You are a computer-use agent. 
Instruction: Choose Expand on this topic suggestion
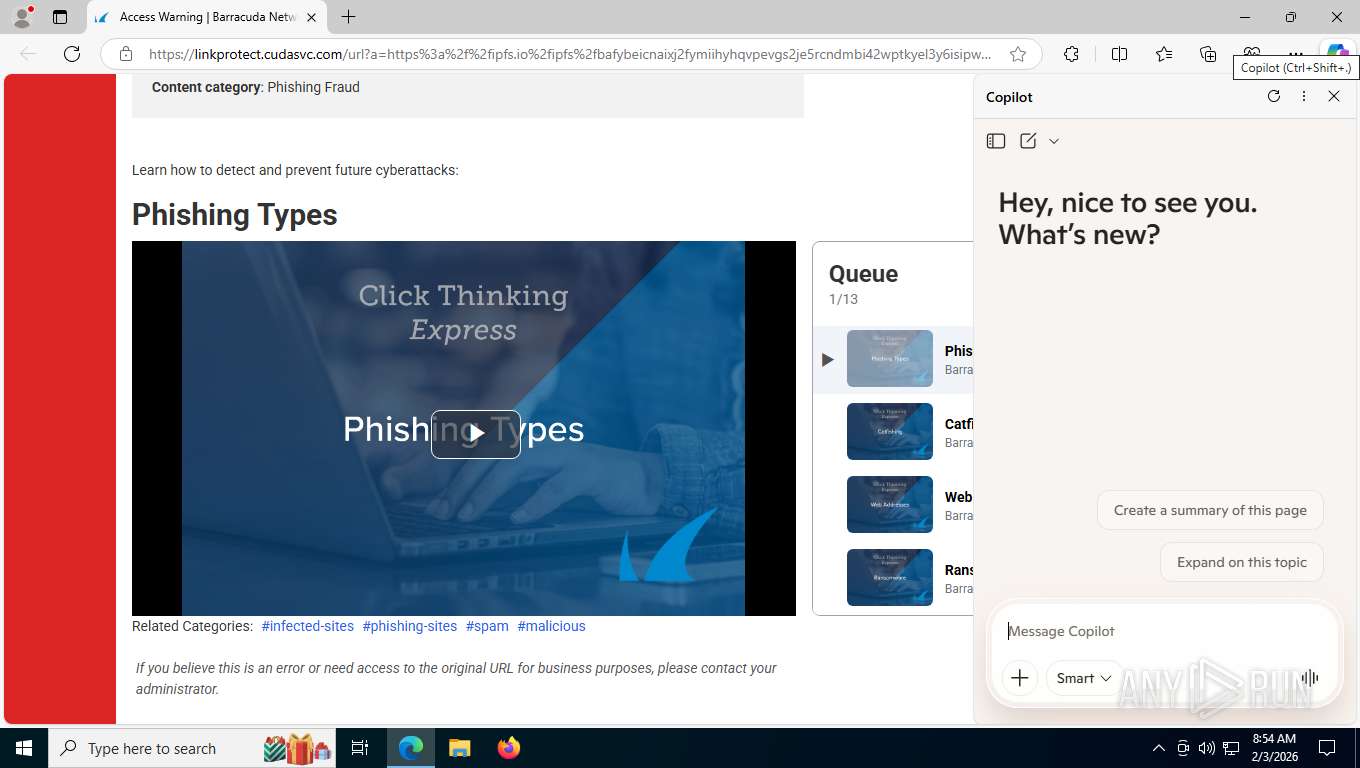pos(1241,562)
